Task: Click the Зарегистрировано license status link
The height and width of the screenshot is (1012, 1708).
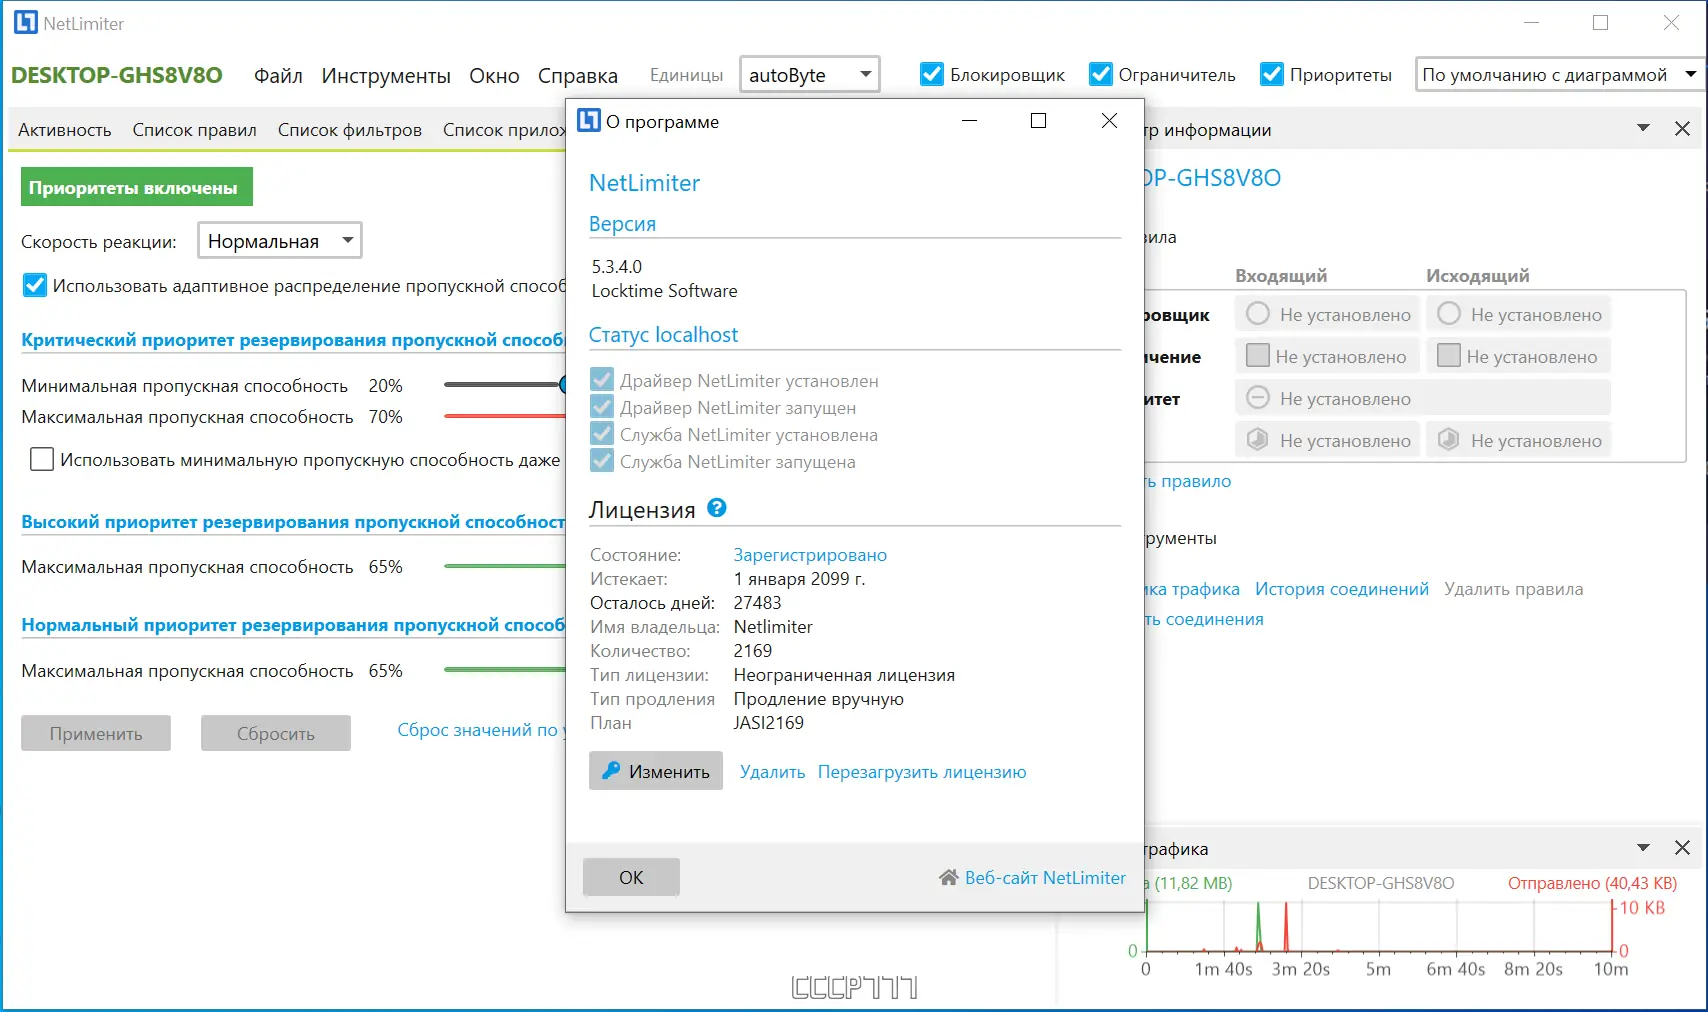Action: tap(810, 555)
